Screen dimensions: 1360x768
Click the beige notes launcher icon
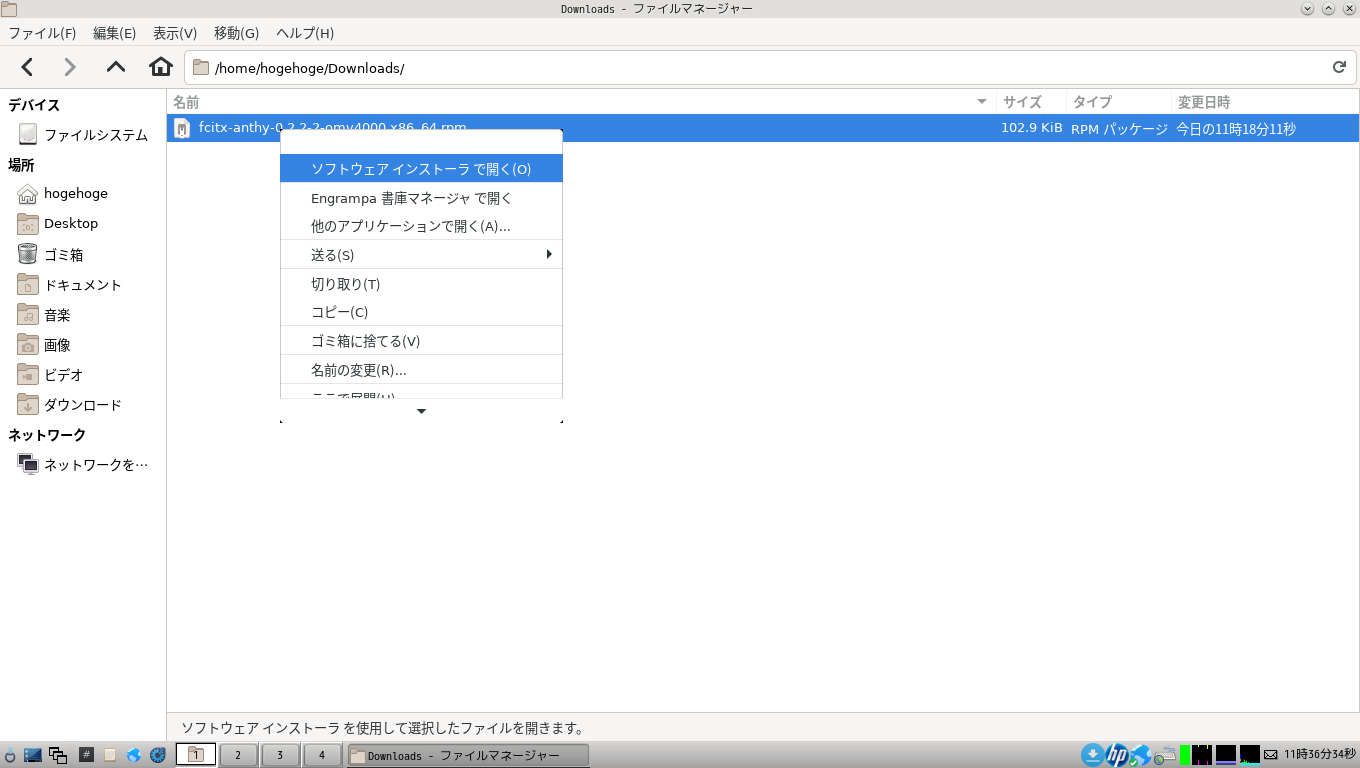(x=110, y=755)
